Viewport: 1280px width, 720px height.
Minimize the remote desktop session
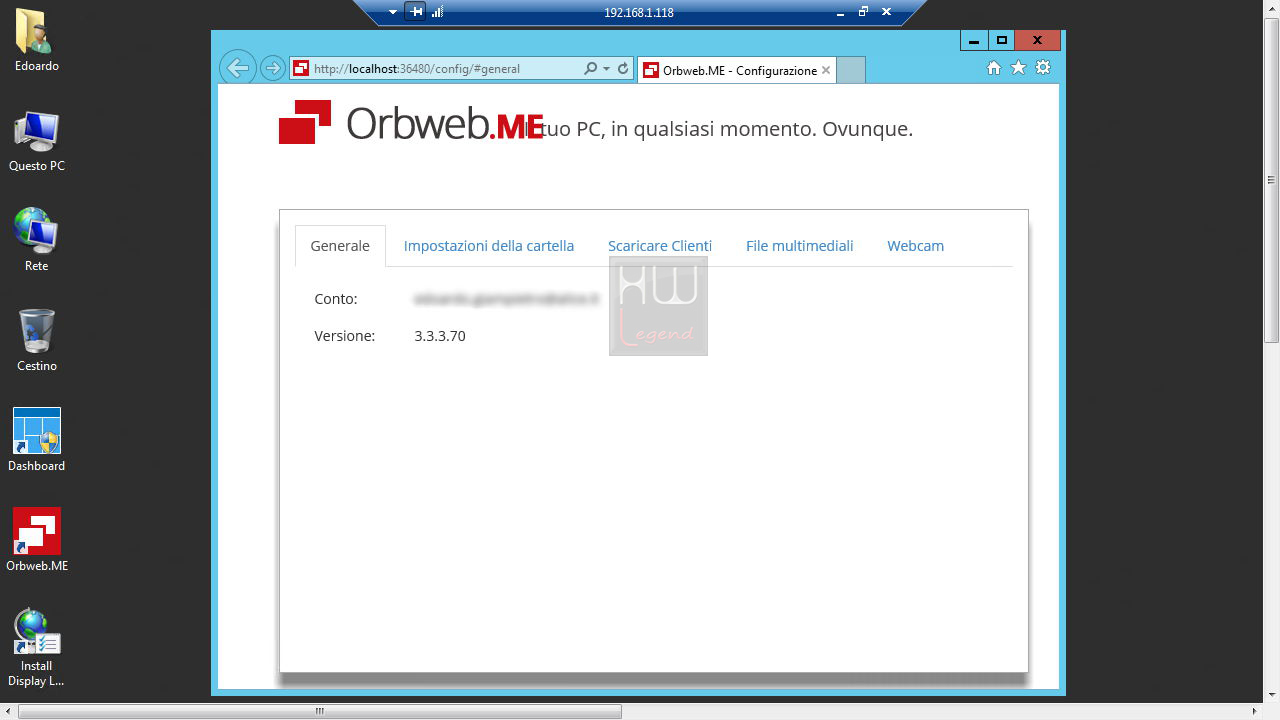[x=841, y=12]
